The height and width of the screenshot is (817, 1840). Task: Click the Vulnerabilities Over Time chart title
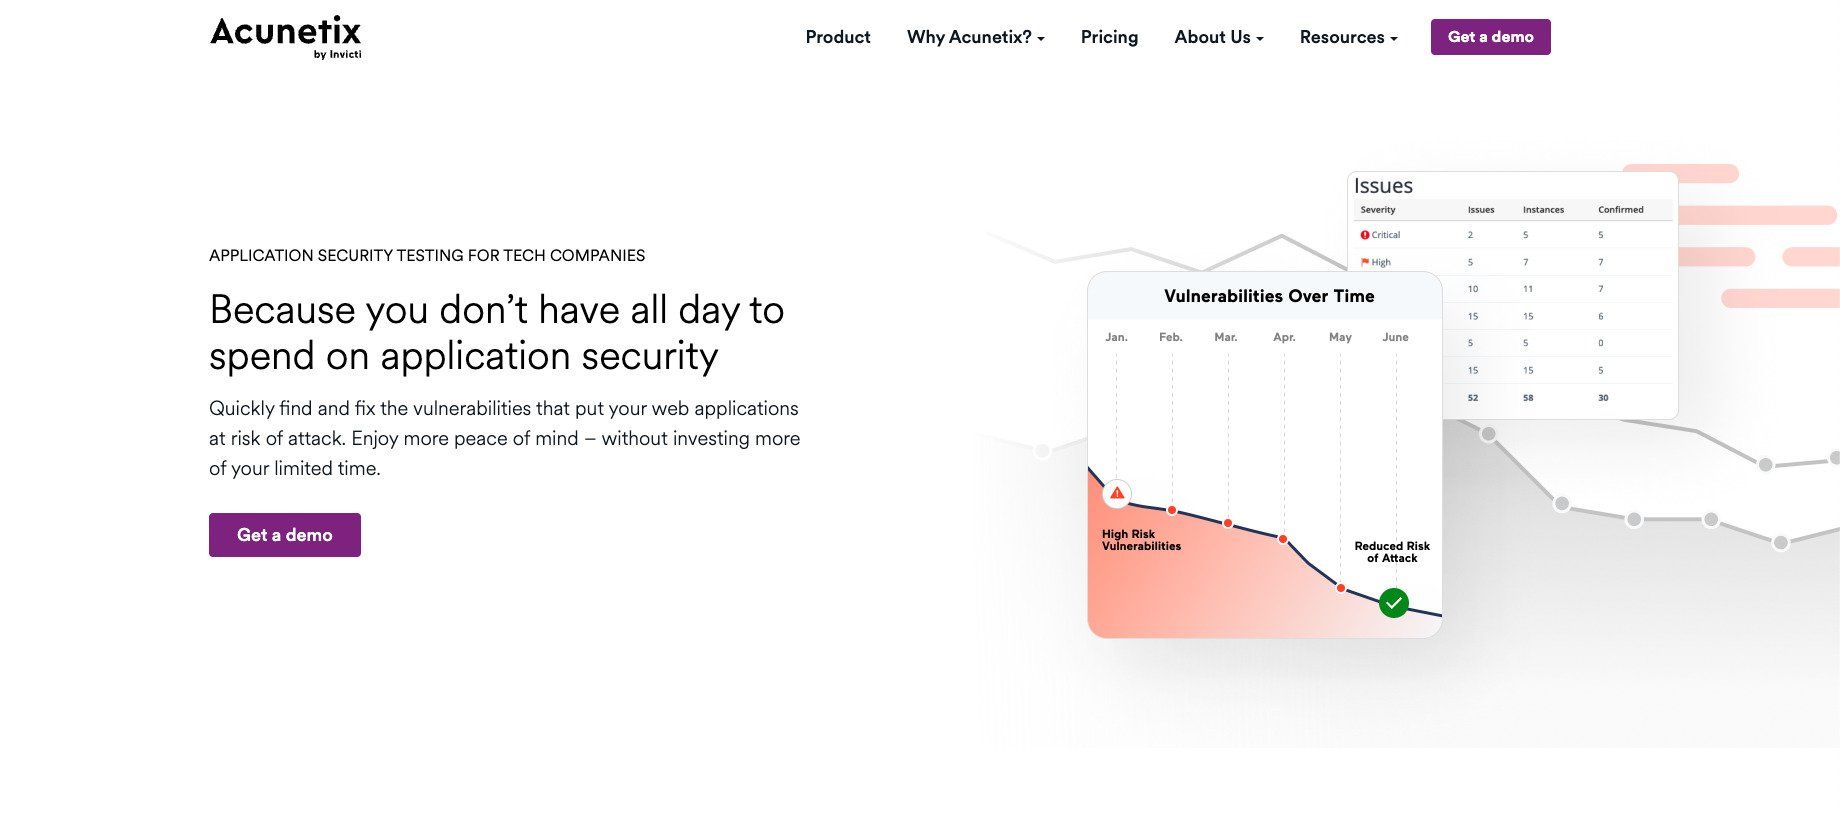click(1269, 296)
